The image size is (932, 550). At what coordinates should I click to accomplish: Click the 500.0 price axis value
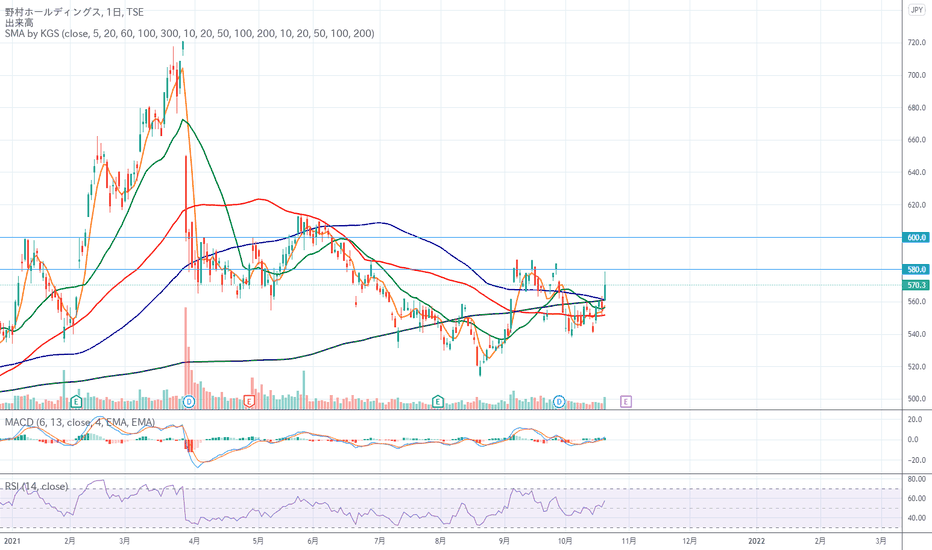tap(917, 399)
